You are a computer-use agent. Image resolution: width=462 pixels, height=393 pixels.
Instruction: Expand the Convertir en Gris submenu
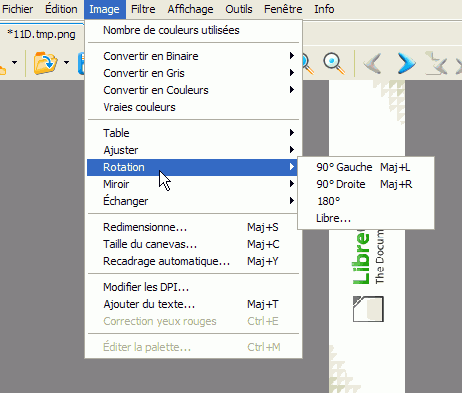193,73
